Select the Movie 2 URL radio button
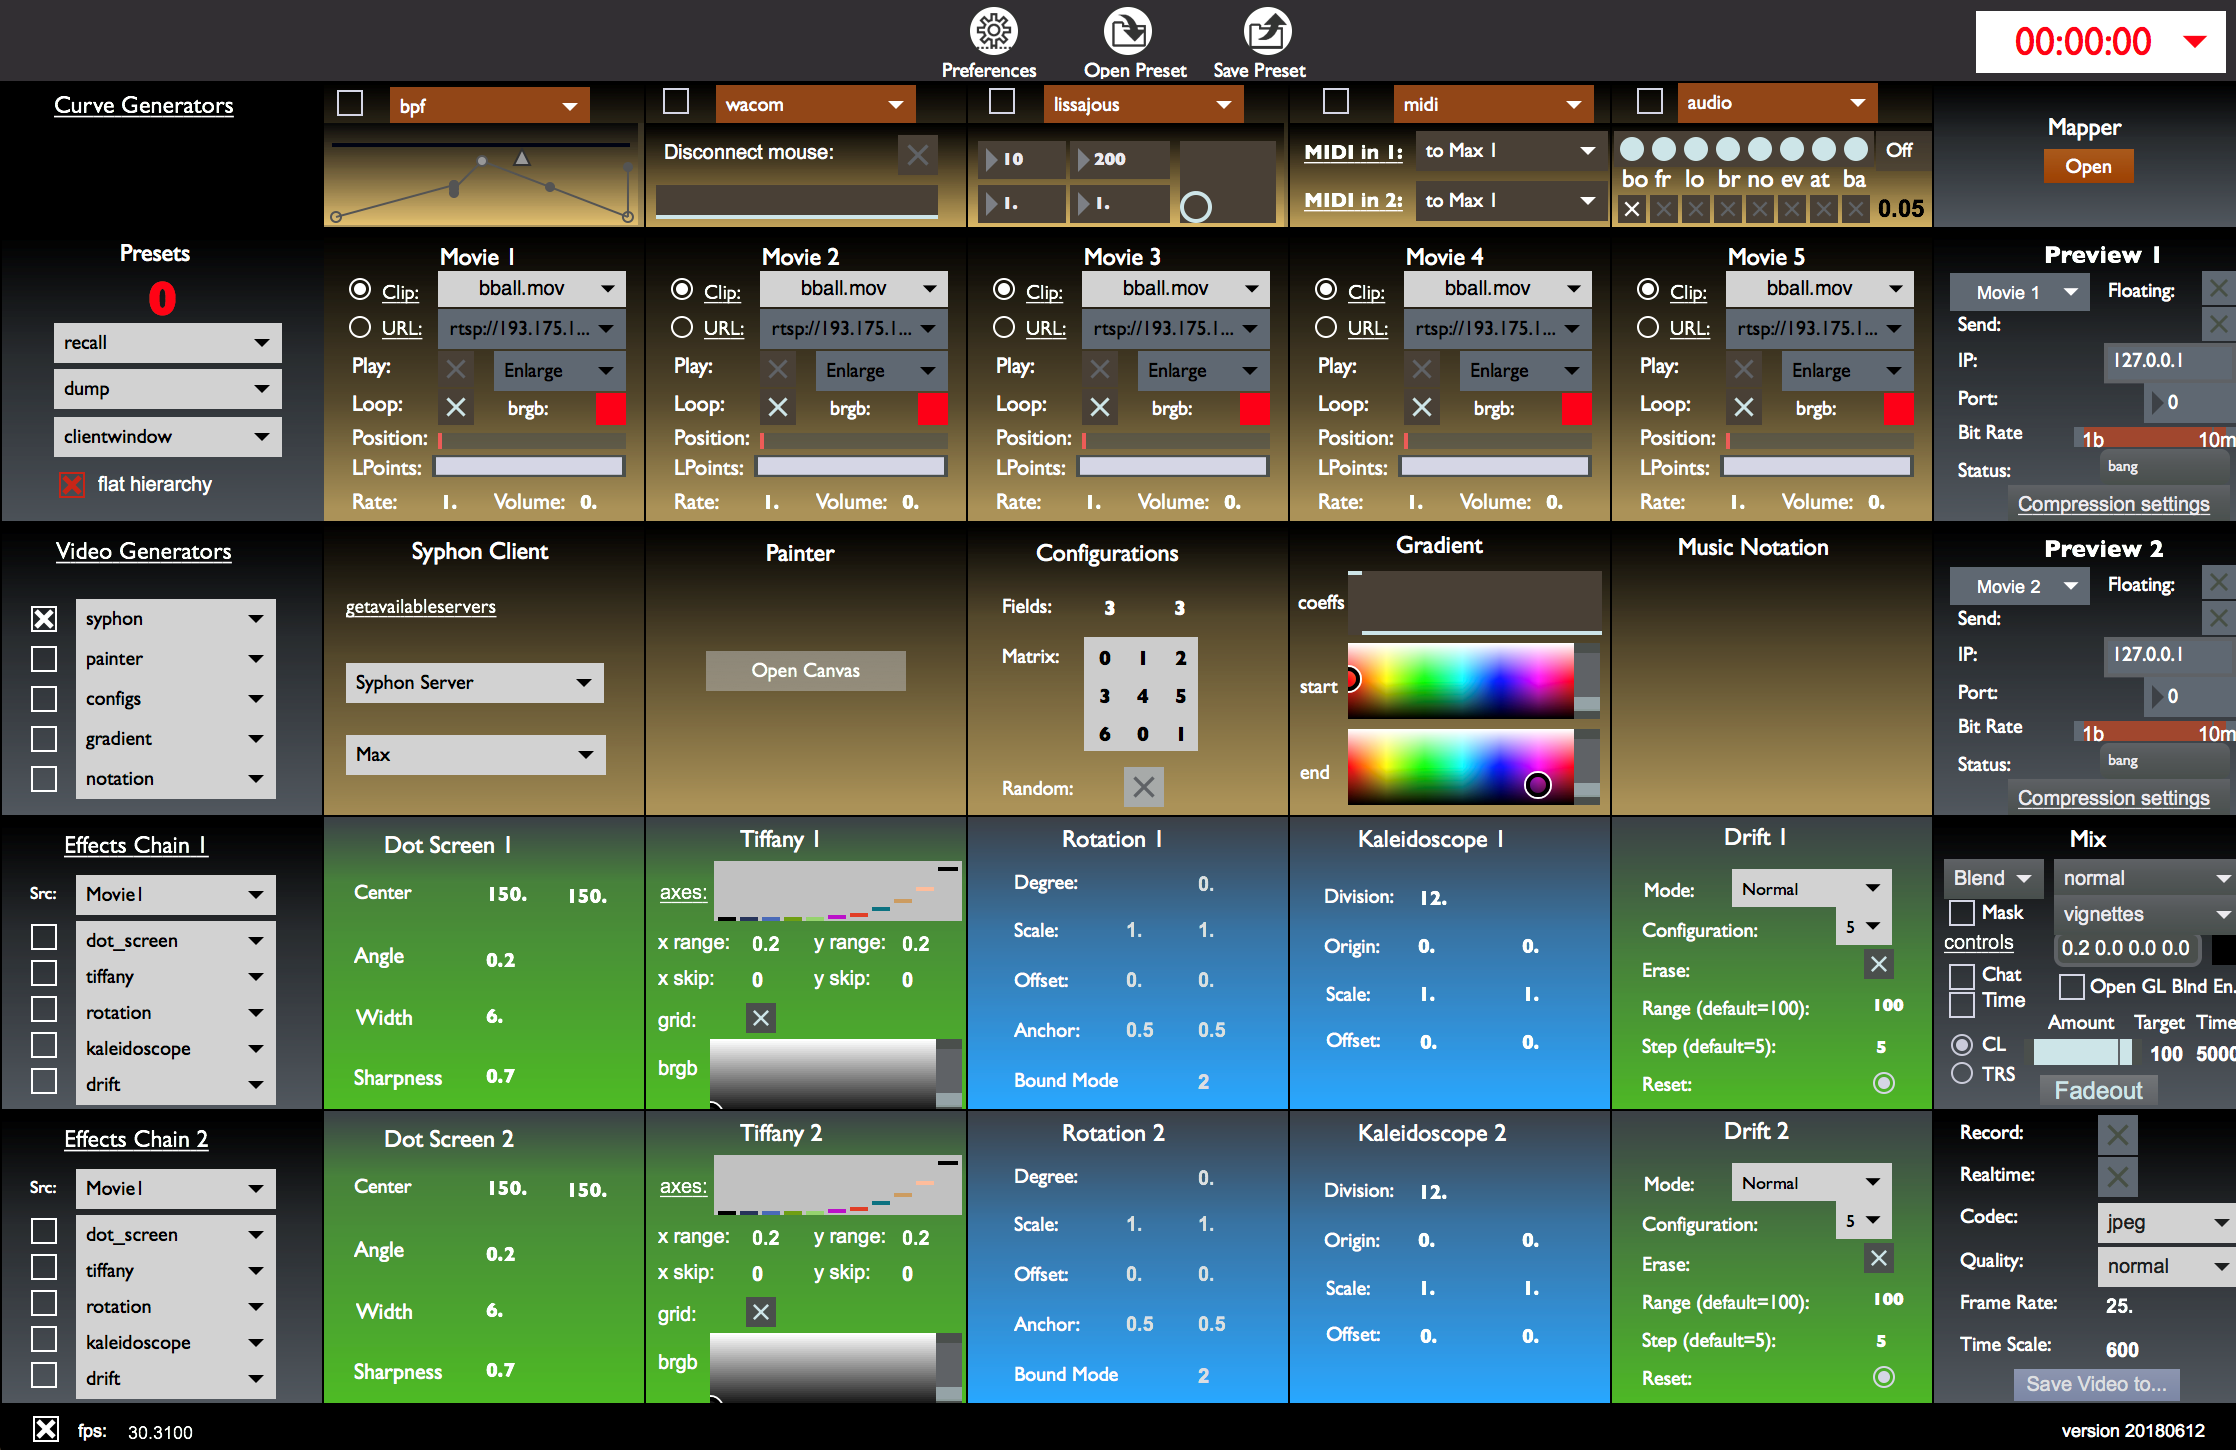The height and width of the screenshot is (1450, 2236). point(682,328)
